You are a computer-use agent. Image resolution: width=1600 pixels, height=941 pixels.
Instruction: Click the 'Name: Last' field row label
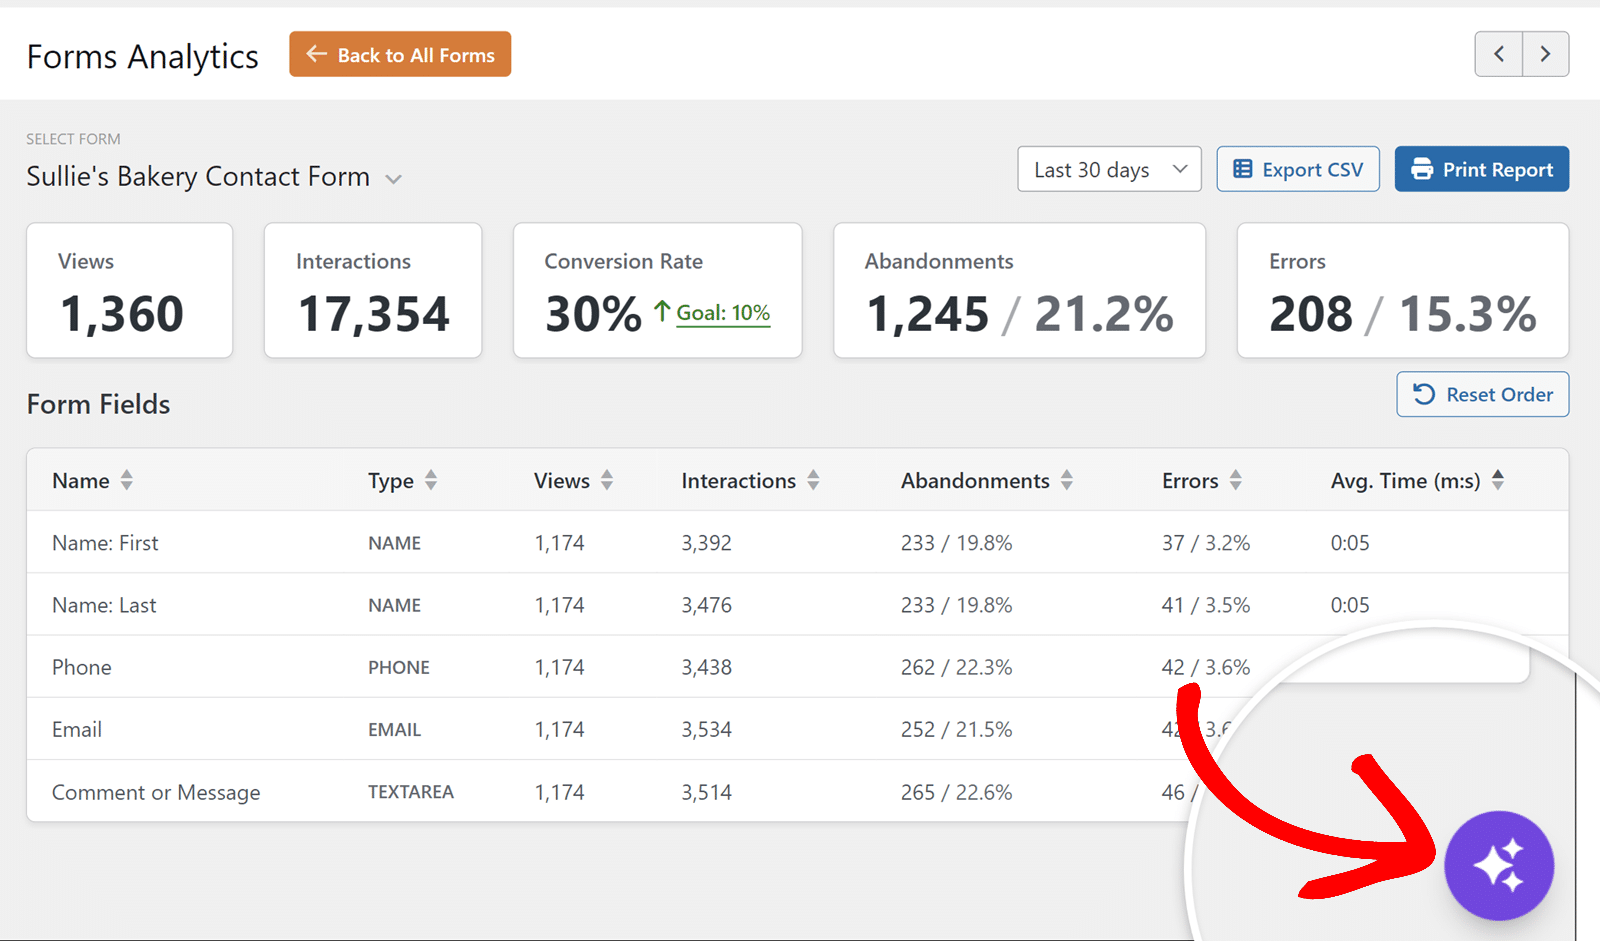(x=104, y=605)
